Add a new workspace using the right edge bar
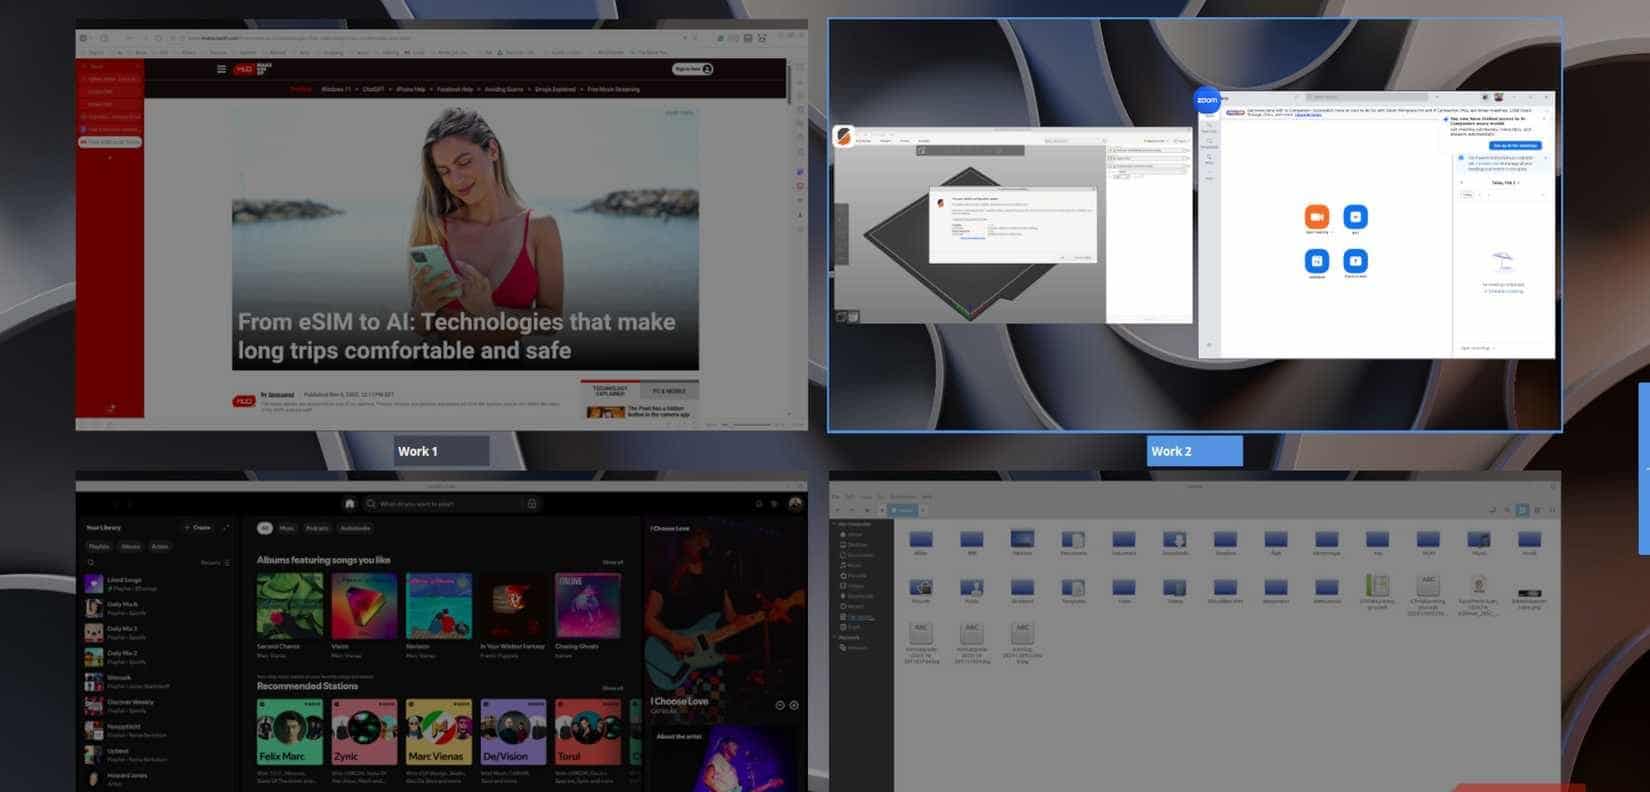Viewport: 1650px width, 792px height. (x=1644, y=468)
